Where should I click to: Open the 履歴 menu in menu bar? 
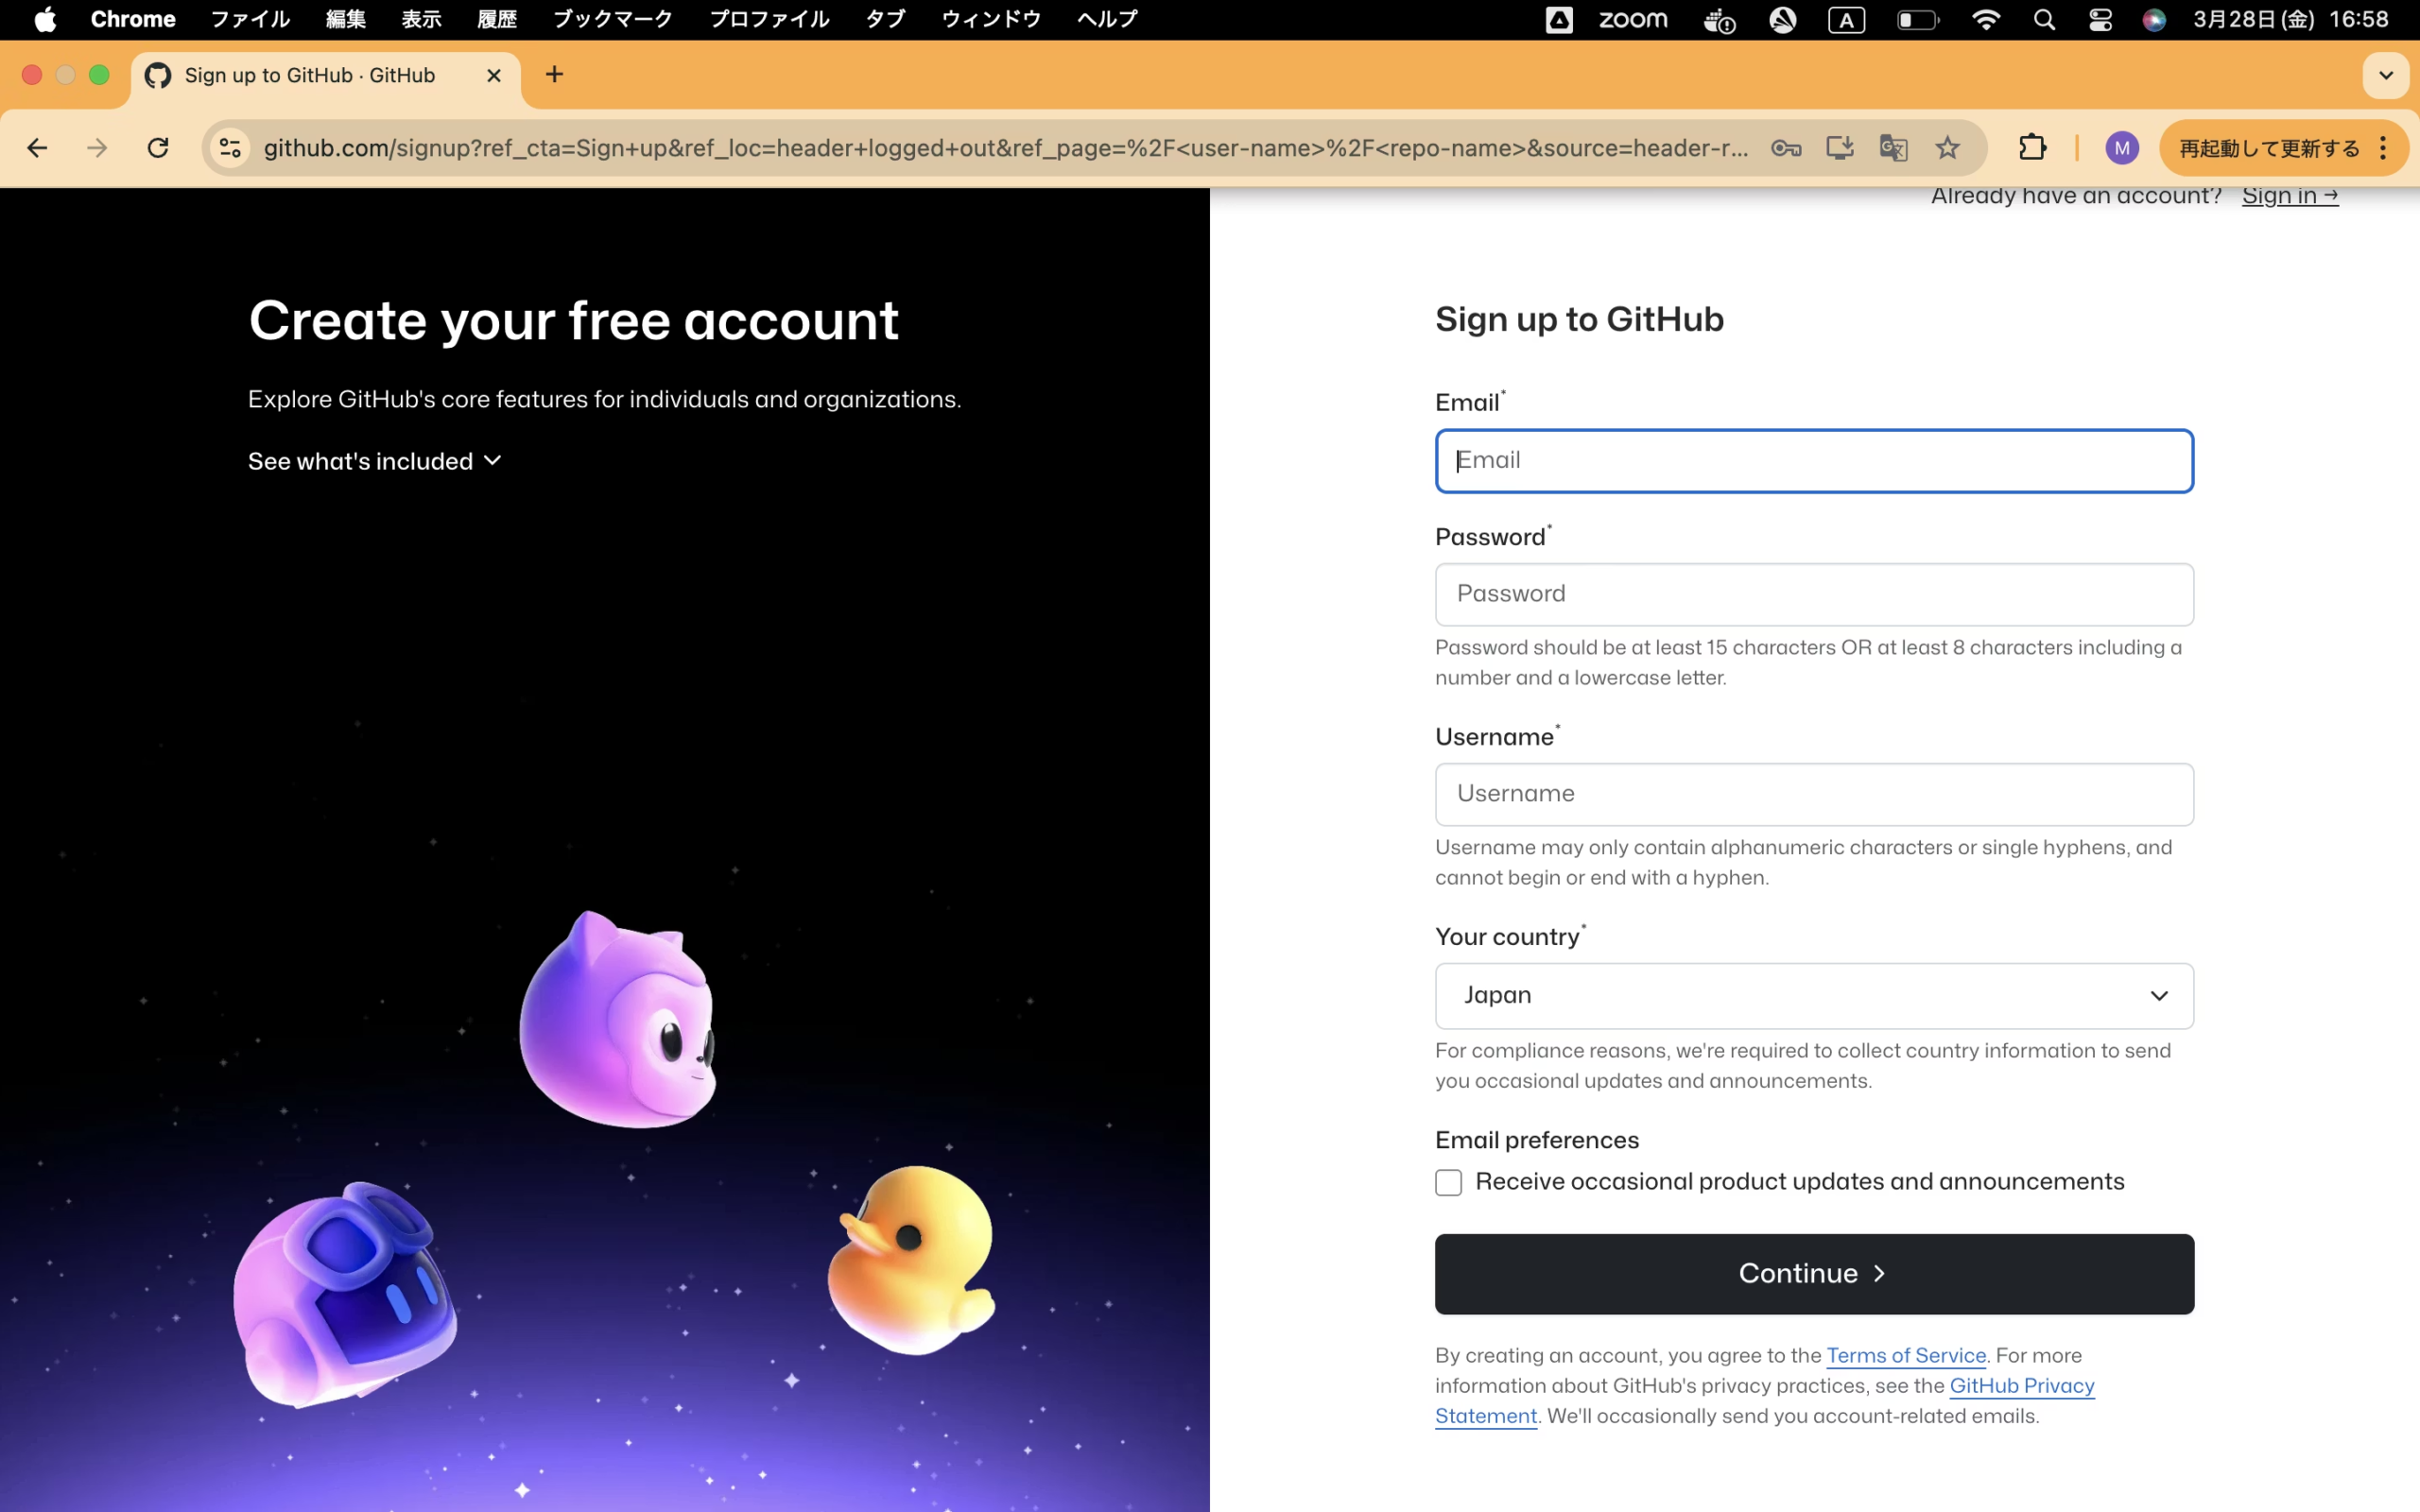click(x=497, y=19)
